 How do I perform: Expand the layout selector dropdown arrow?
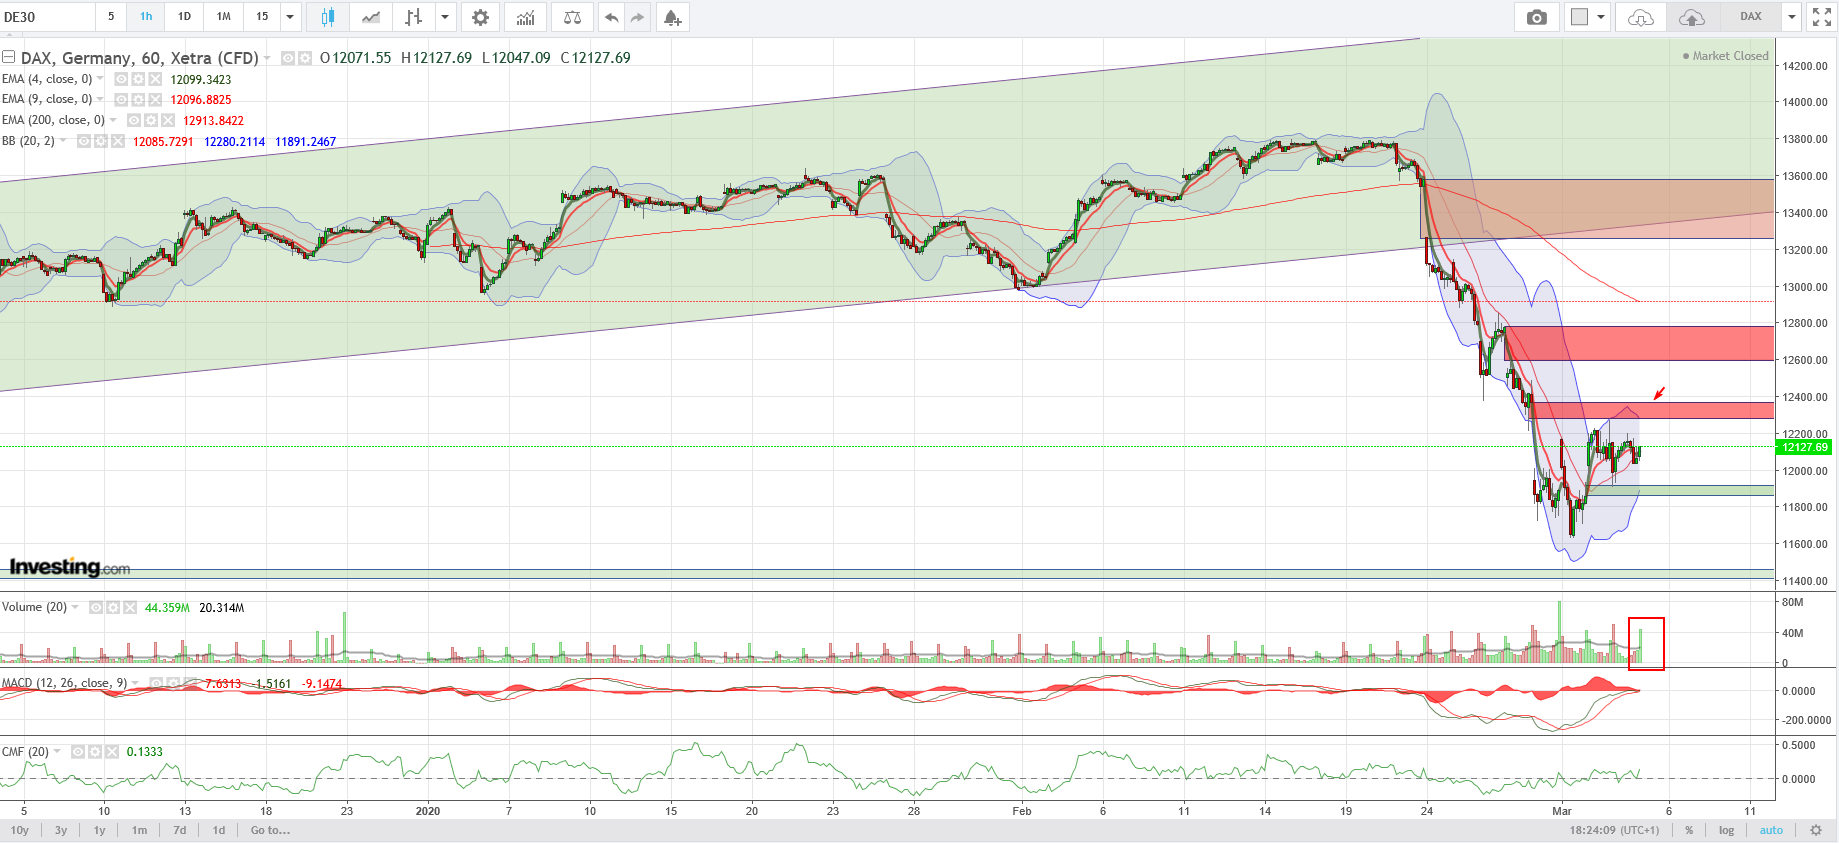pos(1601,17)
